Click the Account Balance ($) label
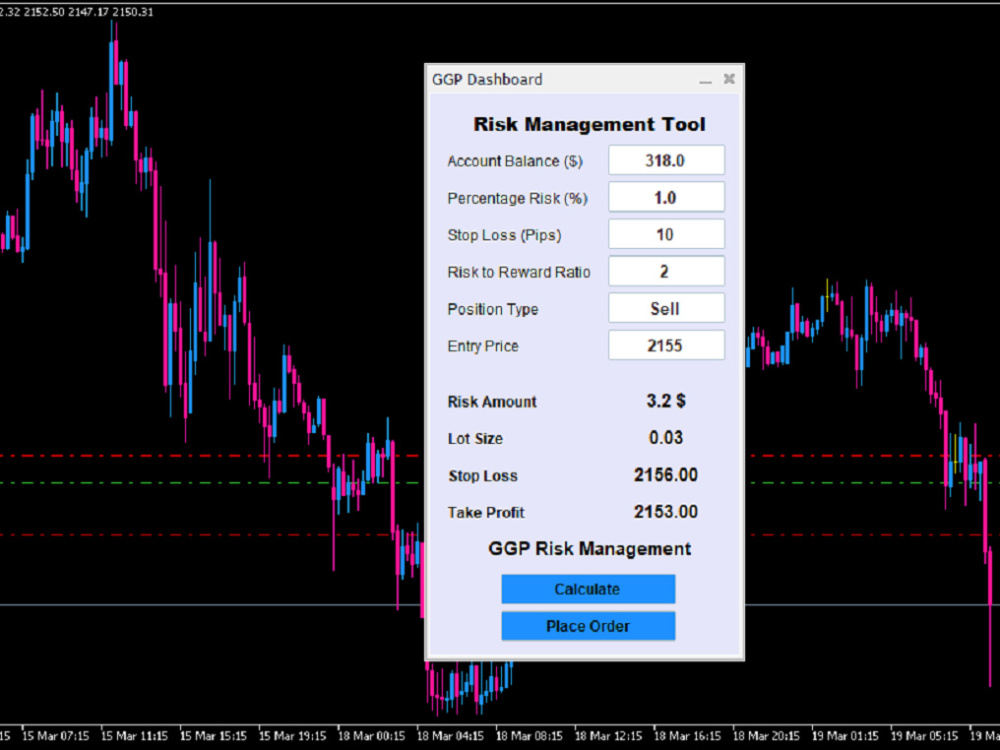Screen dimensions: 1000x750 pyautogui.click(x=515, y=161)
